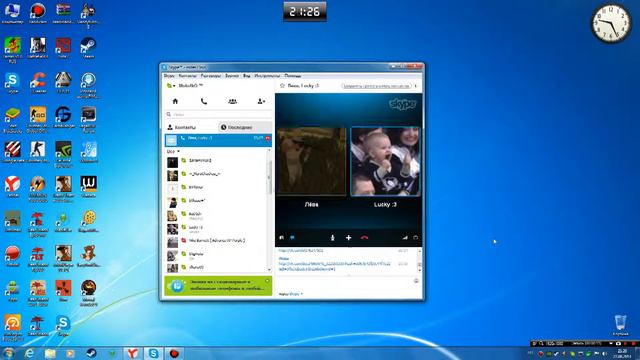
Task: Select the active call conversation row
Action: click(218, 140)
